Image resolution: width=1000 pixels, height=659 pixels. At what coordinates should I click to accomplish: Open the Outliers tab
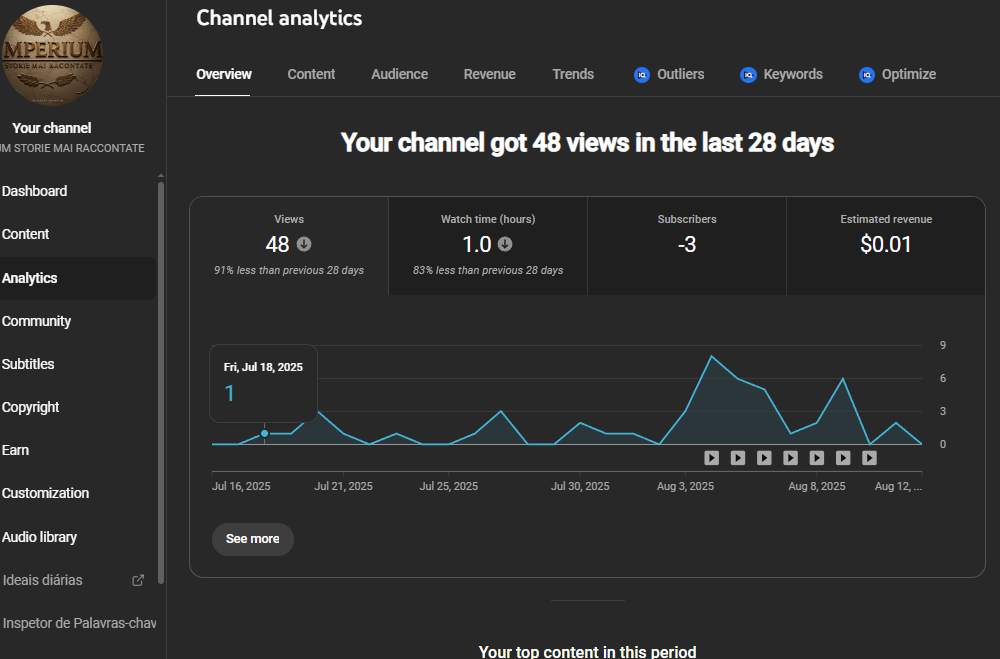click(669, 74)
